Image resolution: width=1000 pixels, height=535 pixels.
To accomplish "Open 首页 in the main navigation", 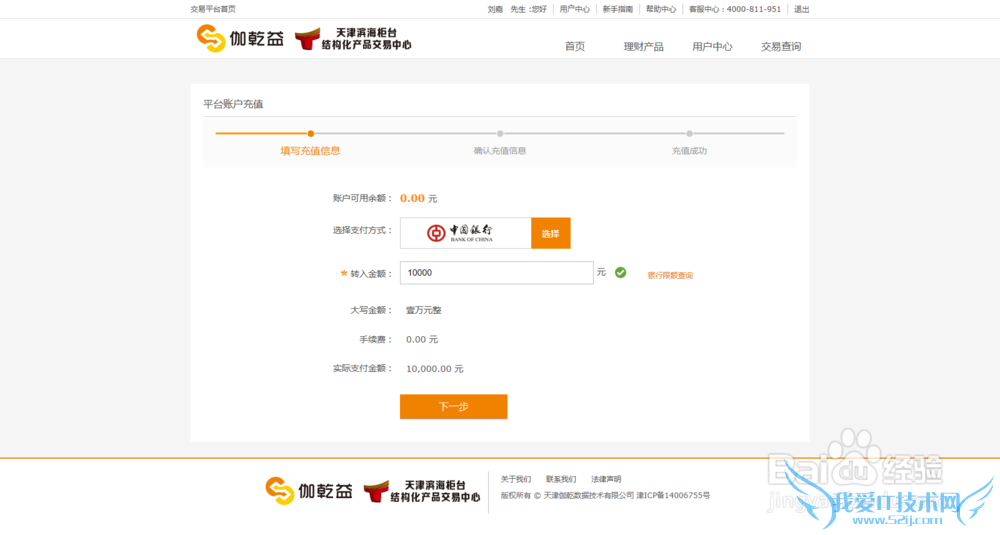I will pos(574,46).
